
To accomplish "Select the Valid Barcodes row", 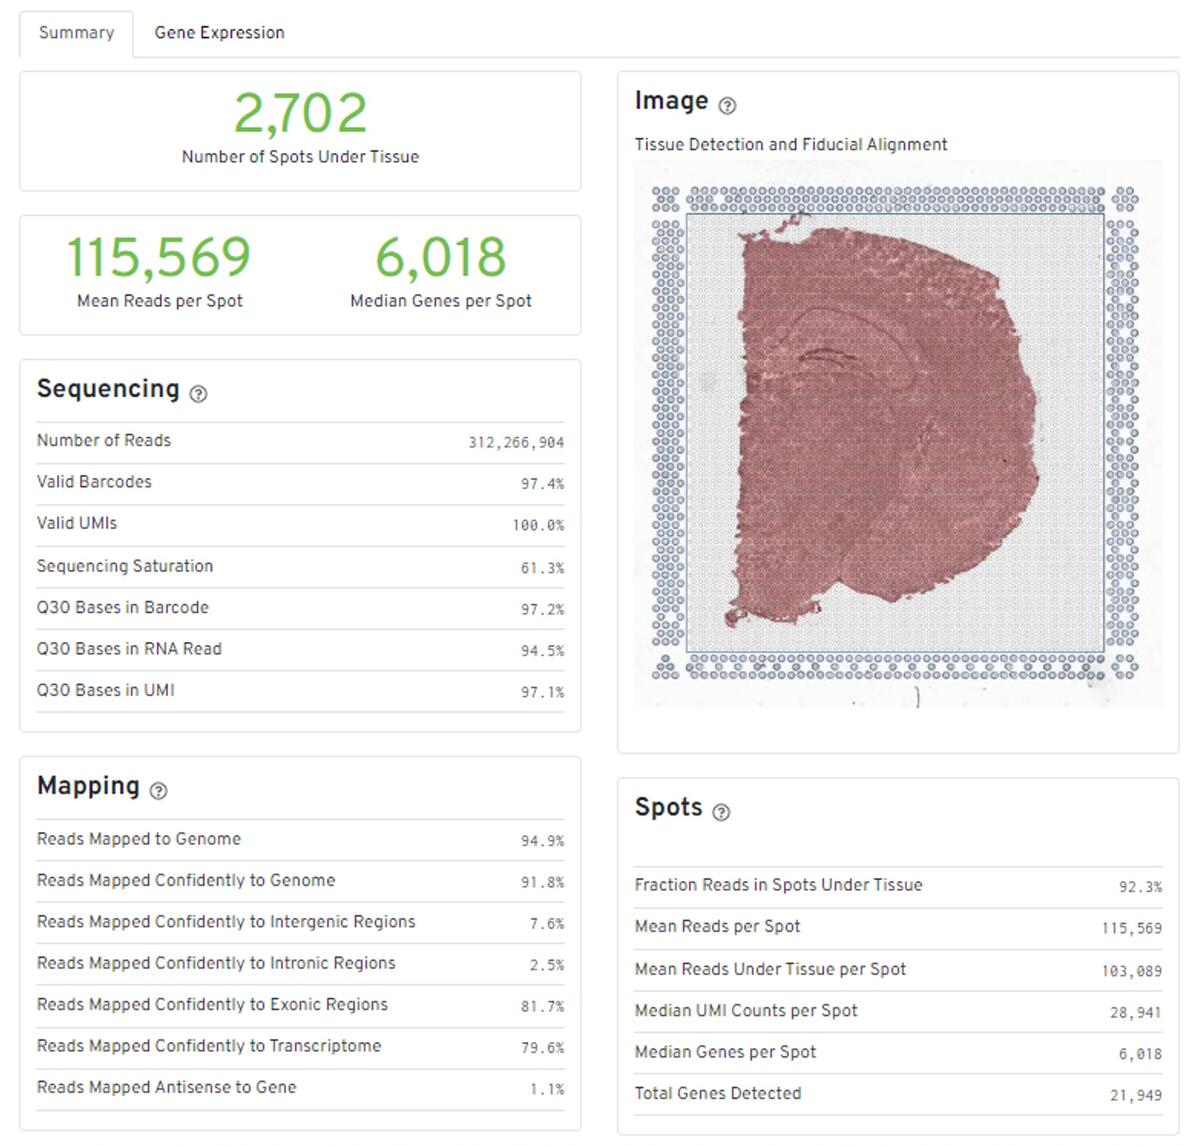I will (300, 484).
